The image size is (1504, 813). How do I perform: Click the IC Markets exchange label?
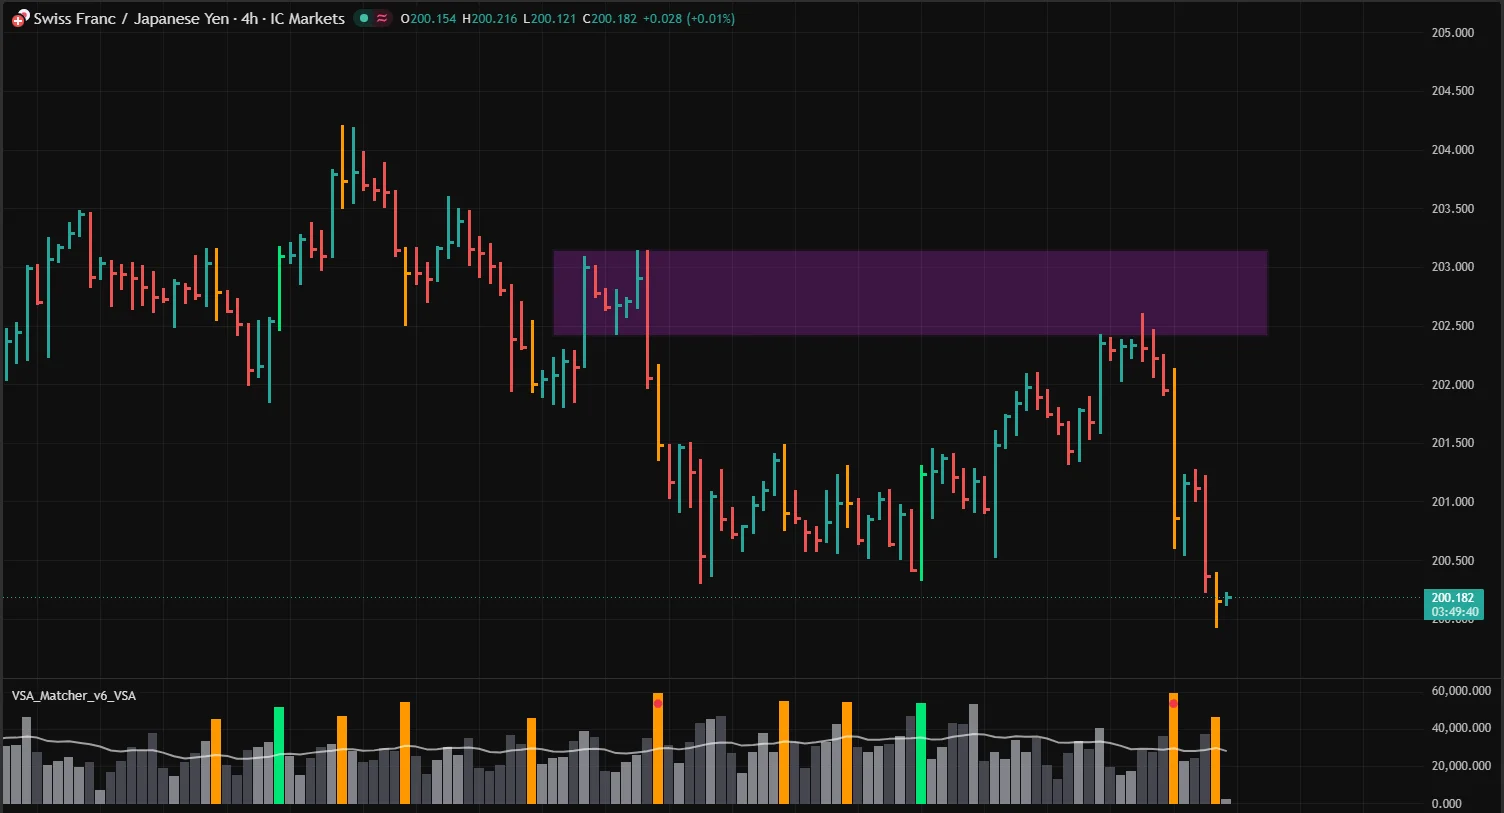tap(307, 18)
